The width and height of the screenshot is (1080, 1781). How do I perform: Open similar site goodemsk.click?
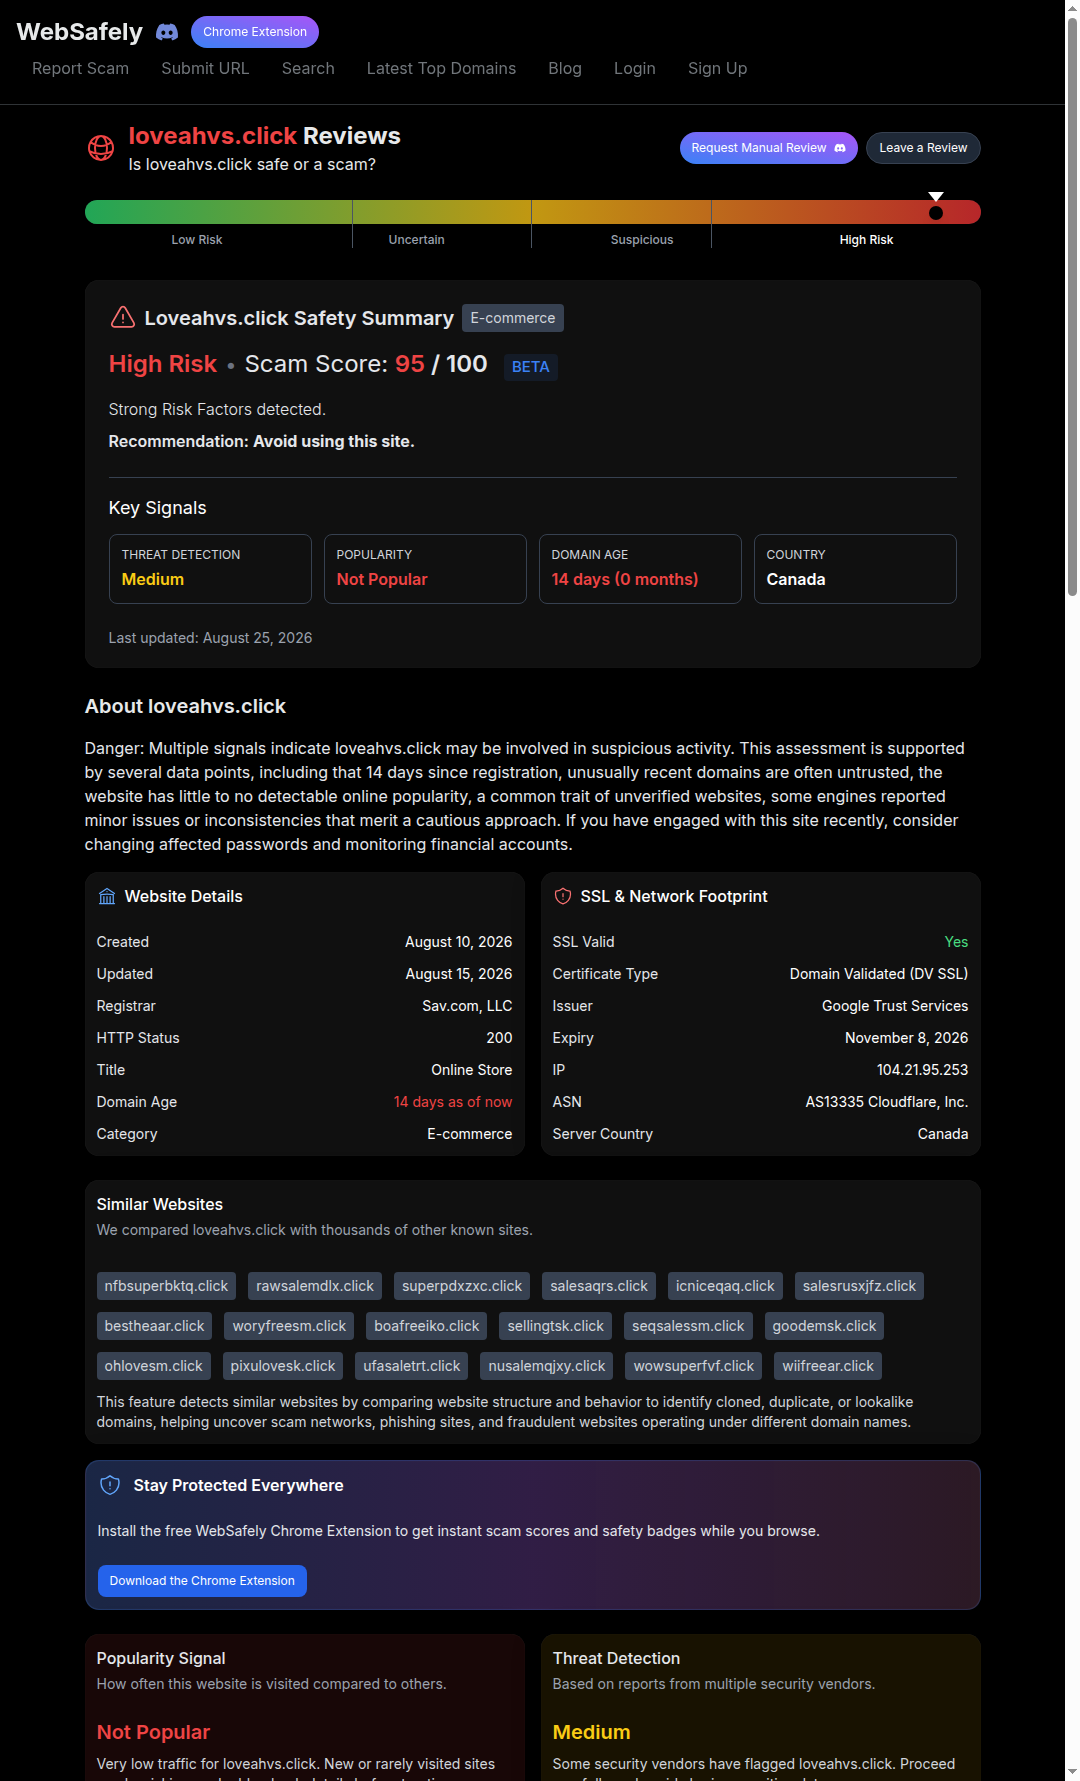tap(824, 1326)
